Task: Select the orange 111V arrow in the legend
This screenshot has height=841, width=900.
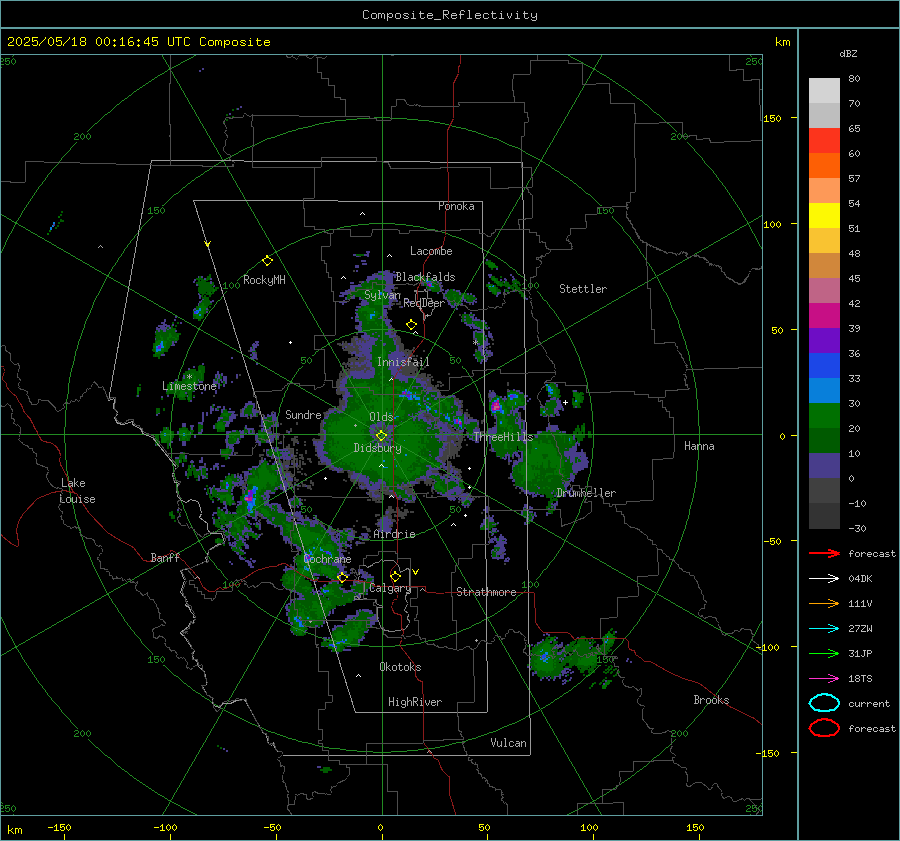Action: 824,603
